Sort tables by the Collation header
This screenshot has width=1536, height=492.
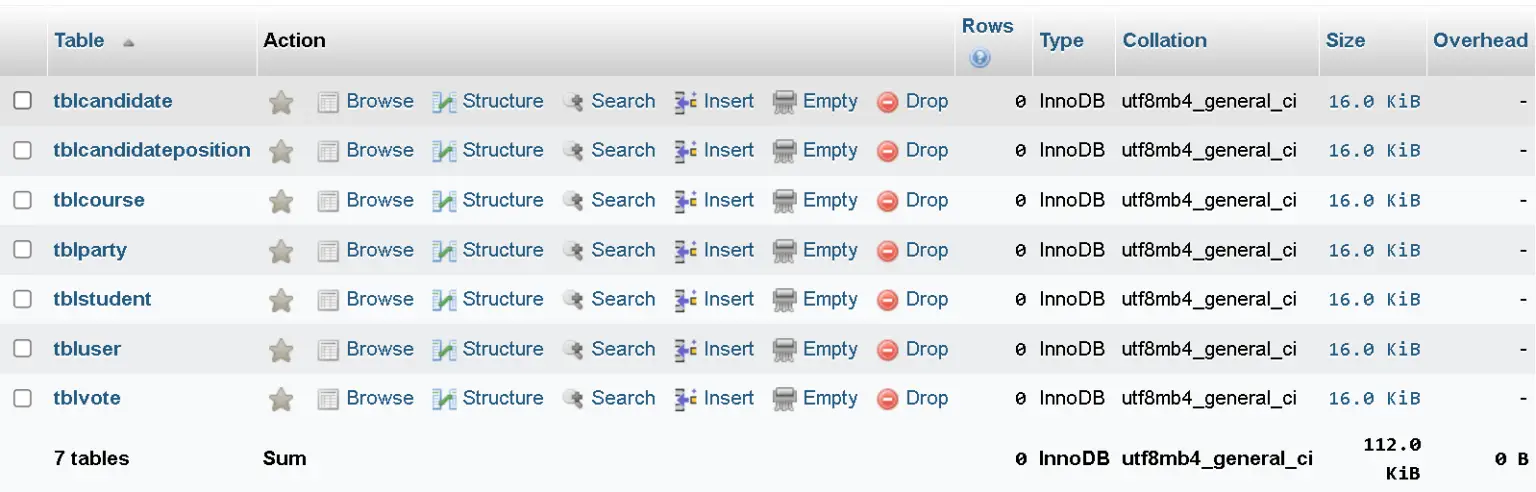(1164, 41)
